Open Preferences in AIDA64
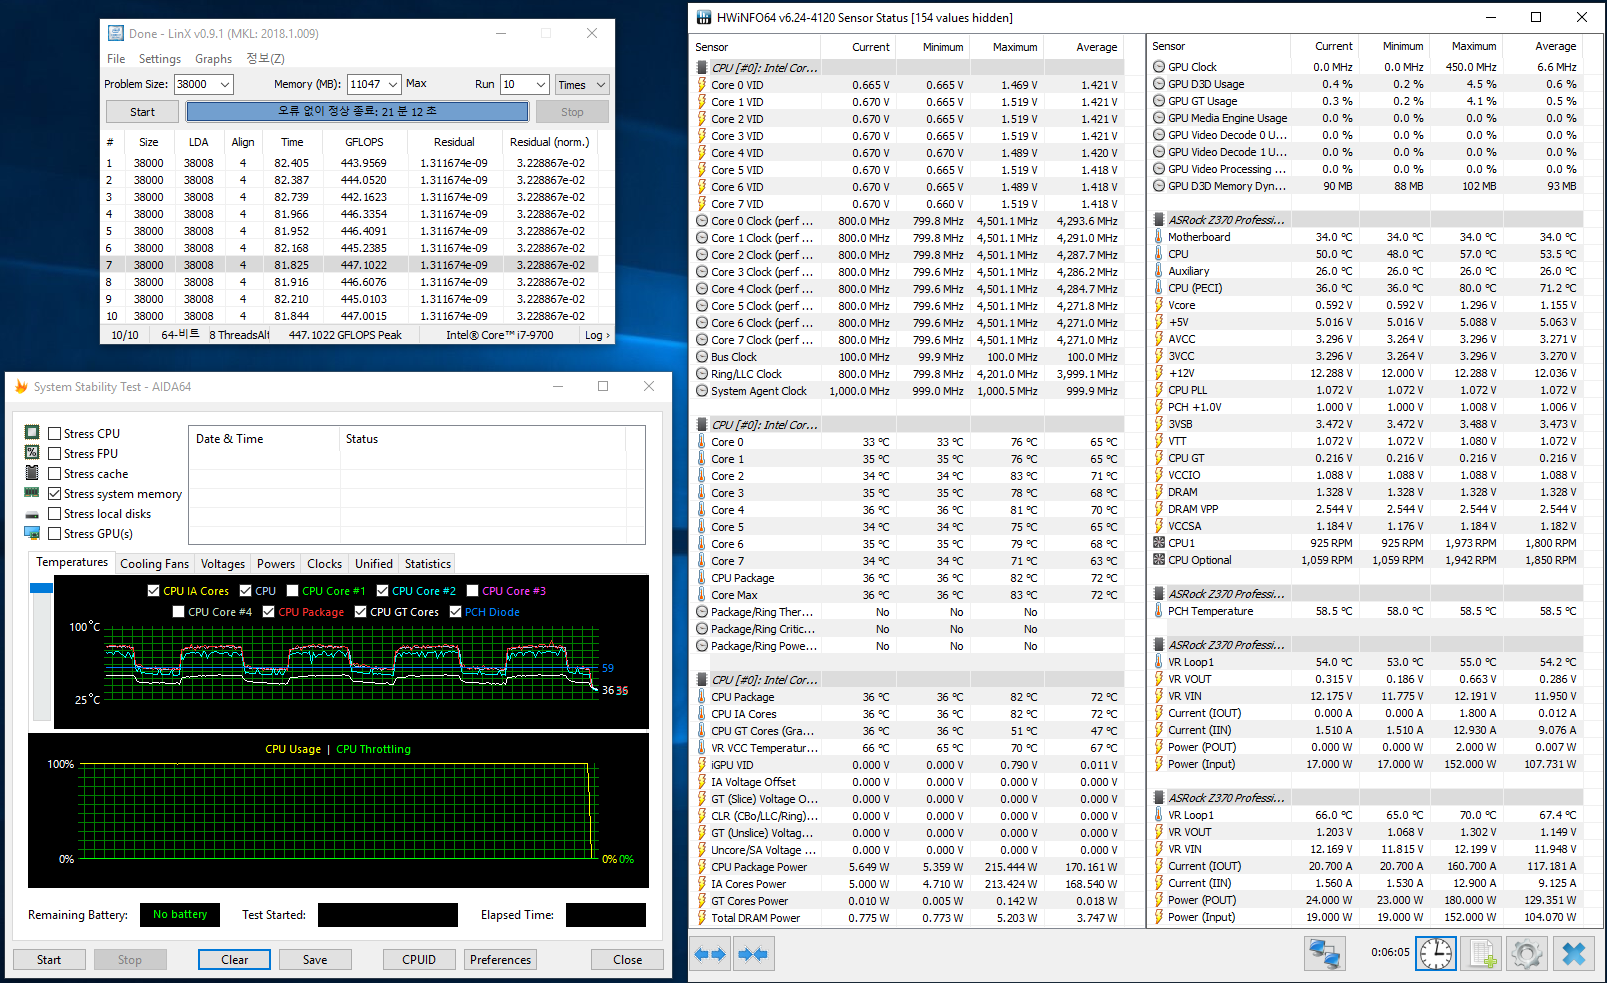1607x983 pixels. click(x=501, y=960)
